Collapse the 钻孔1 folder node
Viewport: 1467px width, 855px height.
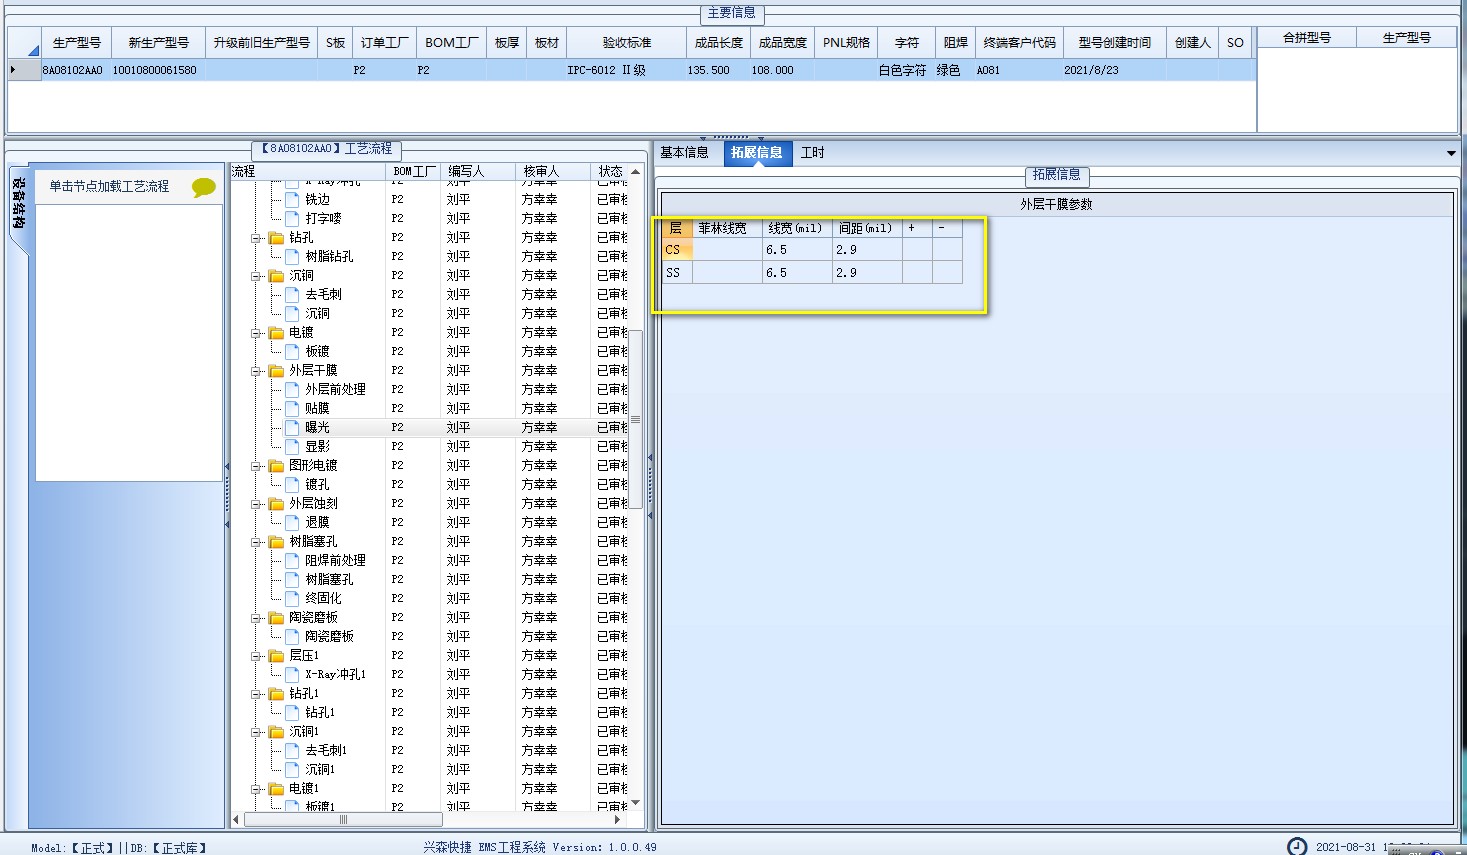pos(257,694)
